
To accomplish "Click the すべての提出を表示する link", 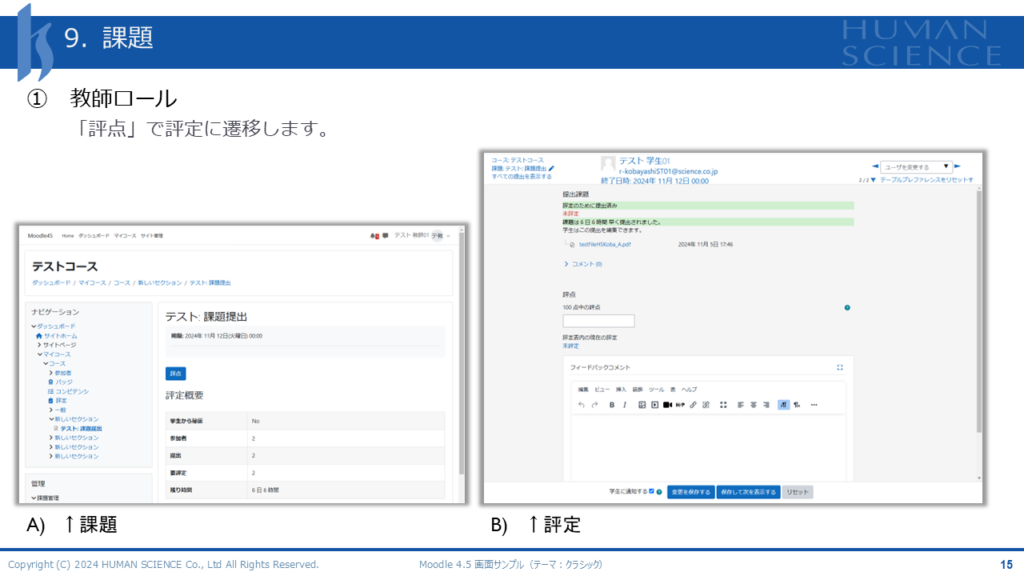I will tap(522, 176).
